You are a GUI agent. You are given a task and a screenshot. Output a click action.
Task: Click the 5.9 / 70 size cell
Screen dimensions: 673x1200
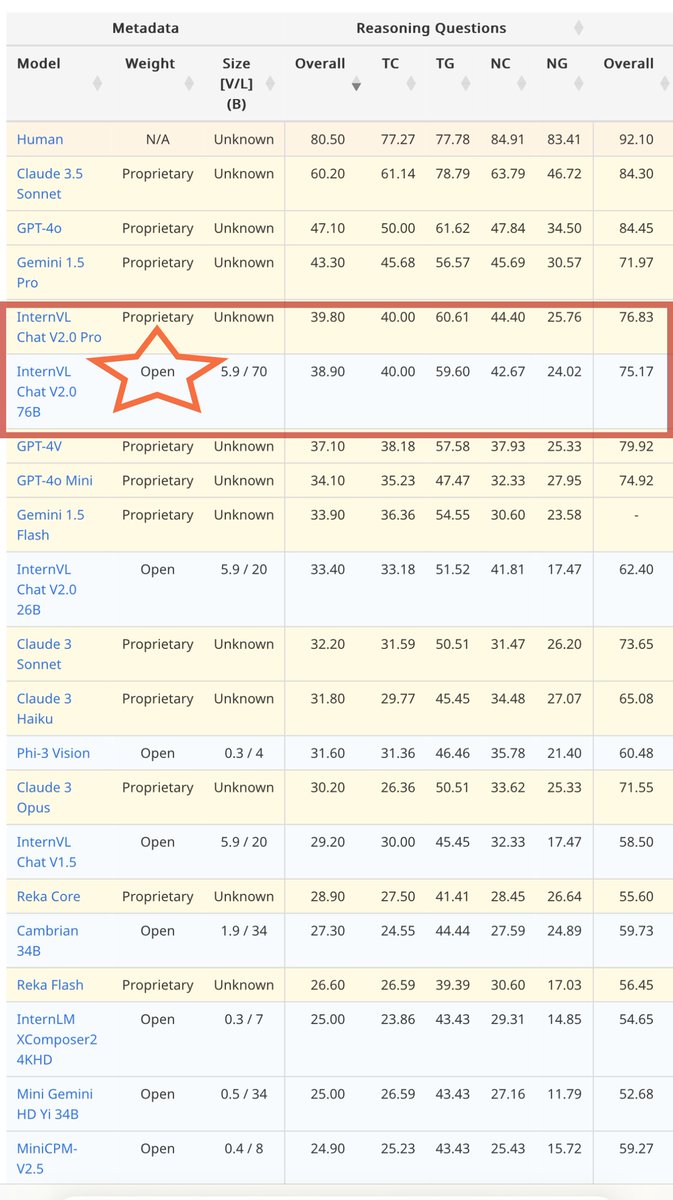(x=244, y=371)
